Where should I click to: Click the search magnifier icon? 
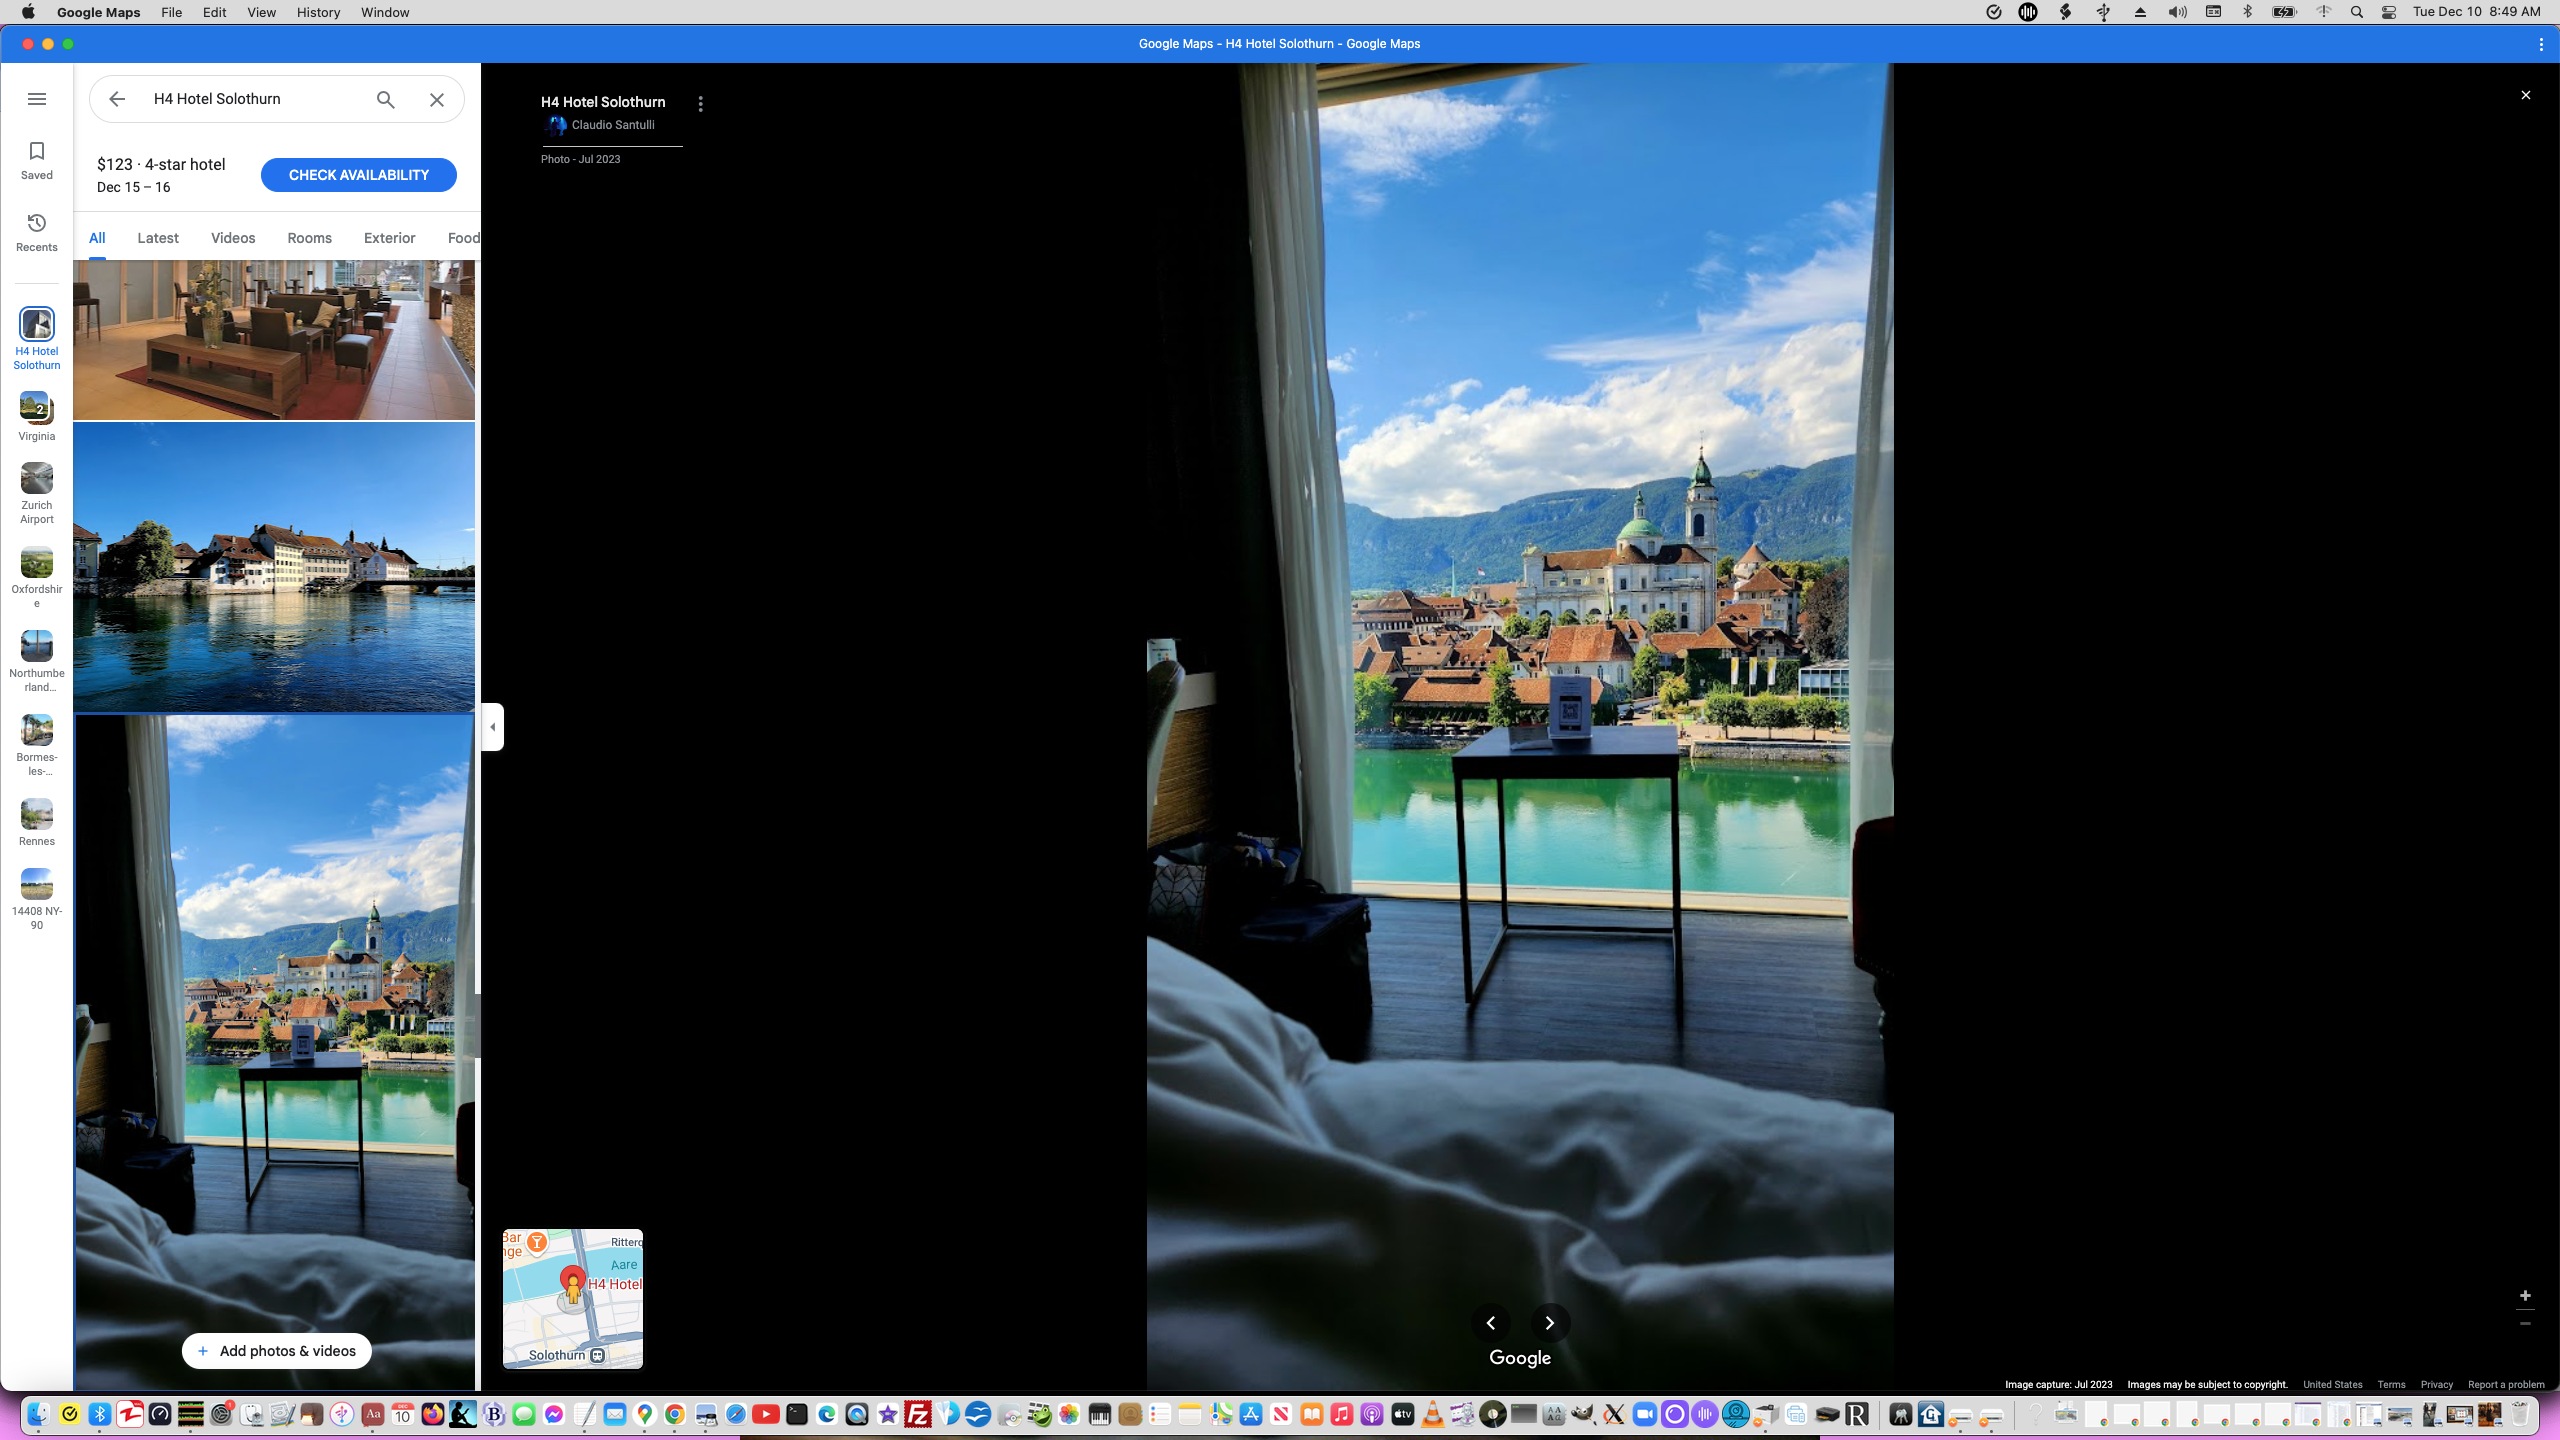pyautogui.click(x=385, y=99)
